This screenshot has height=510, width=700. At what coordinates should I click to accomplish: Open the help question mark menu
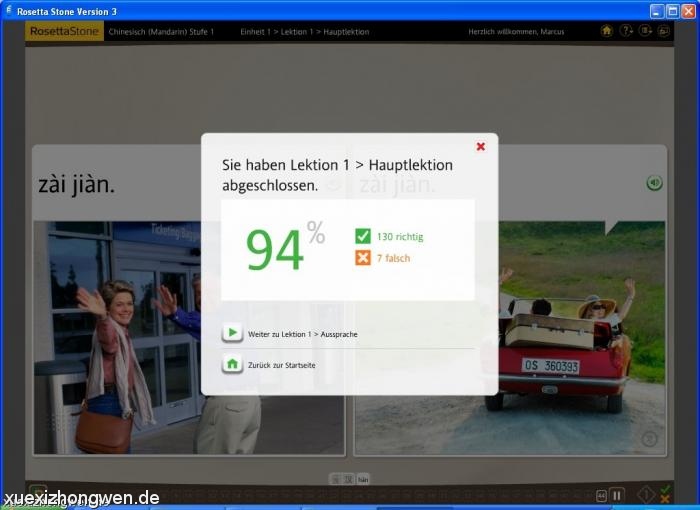(x=626, y=31)
